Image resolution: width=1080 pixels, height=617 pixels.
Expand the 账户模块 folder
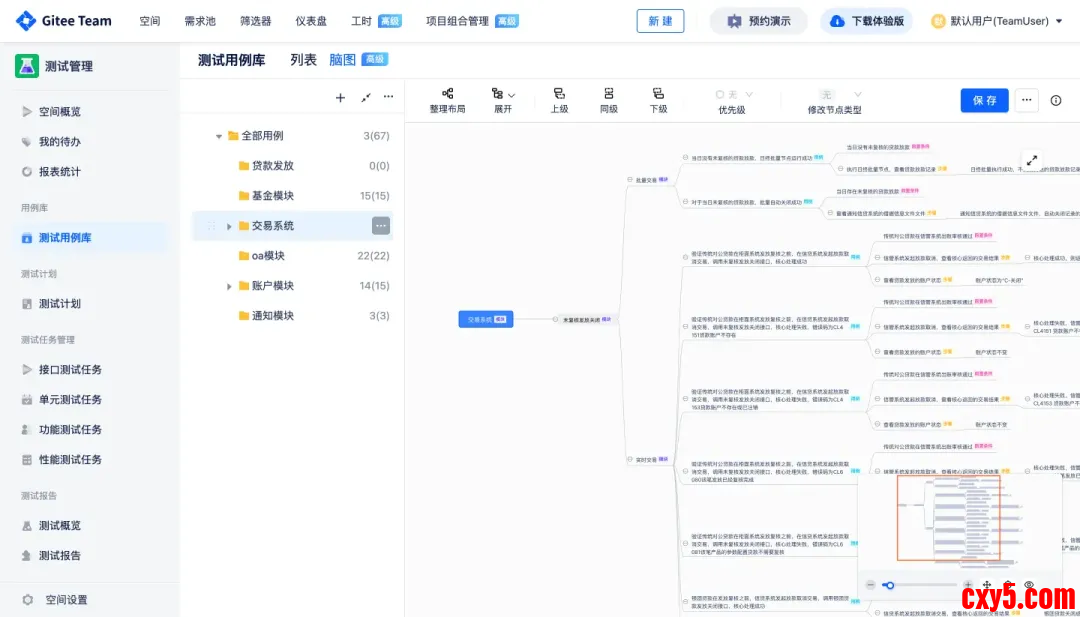(x=229, y=286)
